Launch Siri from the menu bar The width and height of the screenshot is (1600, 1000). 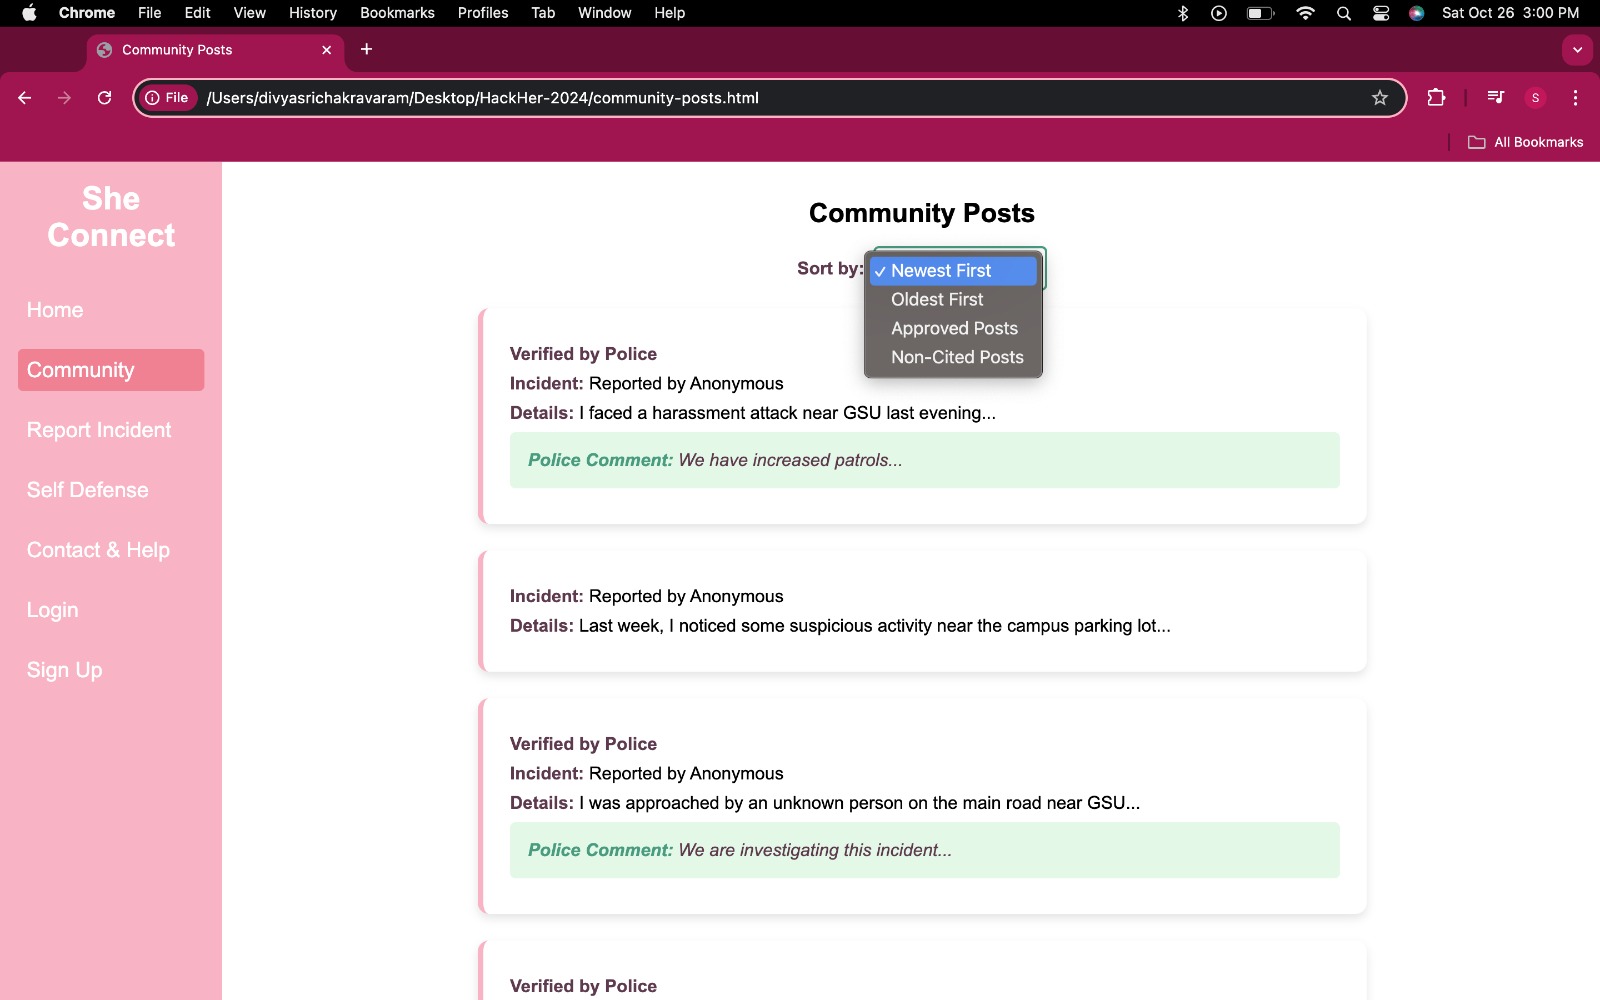pyautogui.click(x=1416, y=13)
